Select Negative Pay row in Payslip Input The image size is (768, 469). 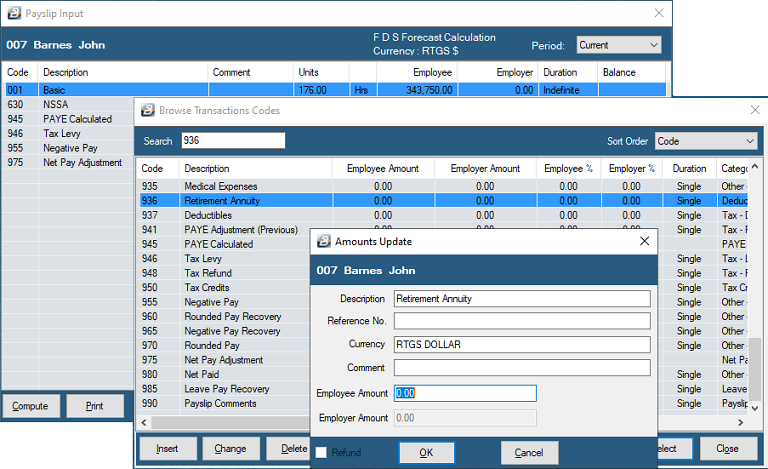pyautogui.click(x=69, y=148)
